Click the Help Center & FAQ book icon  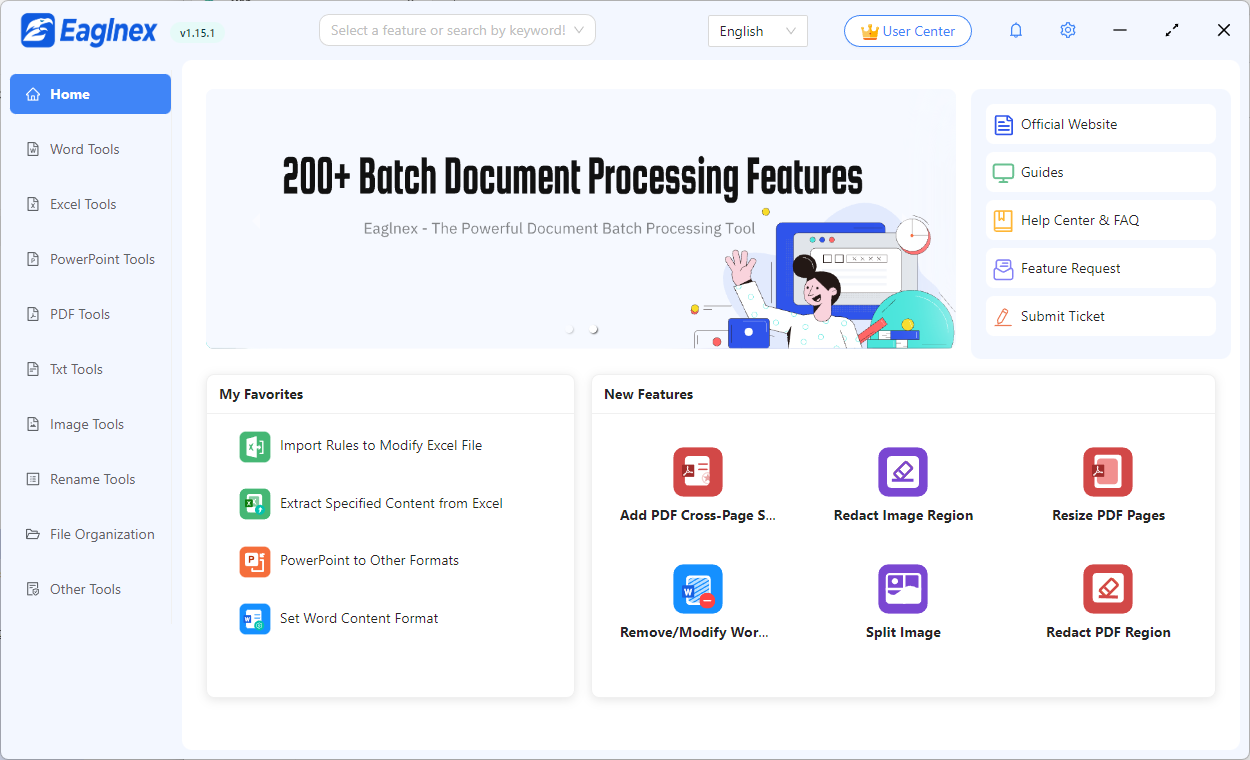pos(1003,221)
